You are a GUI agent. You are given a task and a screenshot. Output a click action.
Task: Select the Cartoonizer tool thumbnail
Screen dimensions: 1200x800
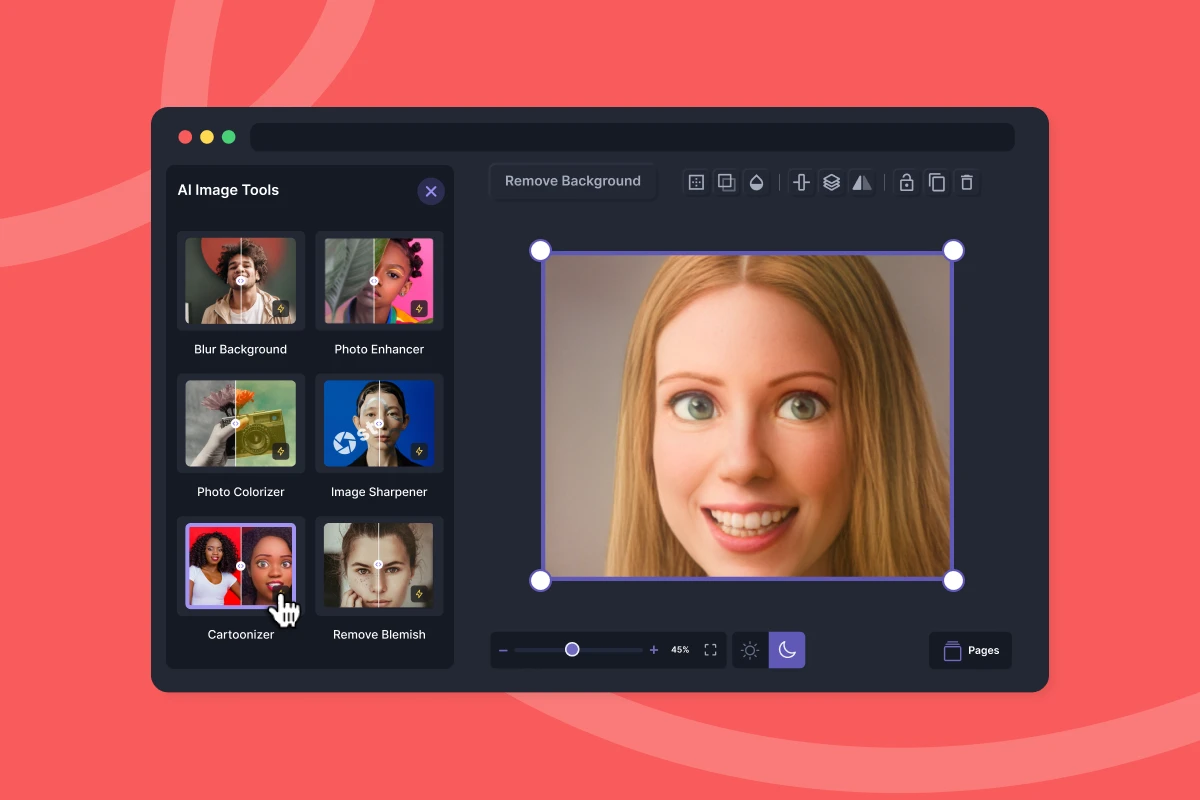pos(241,565)
